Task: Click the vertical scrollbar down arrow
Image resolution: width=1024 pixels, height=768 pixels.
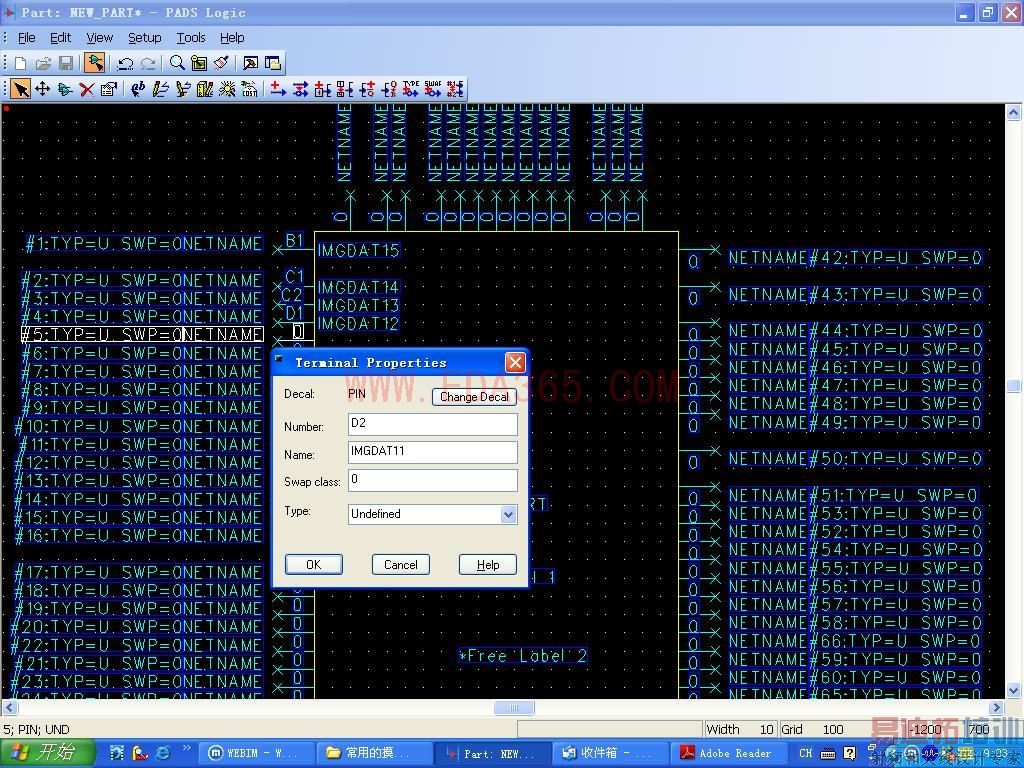Action: coord(1014,690)
